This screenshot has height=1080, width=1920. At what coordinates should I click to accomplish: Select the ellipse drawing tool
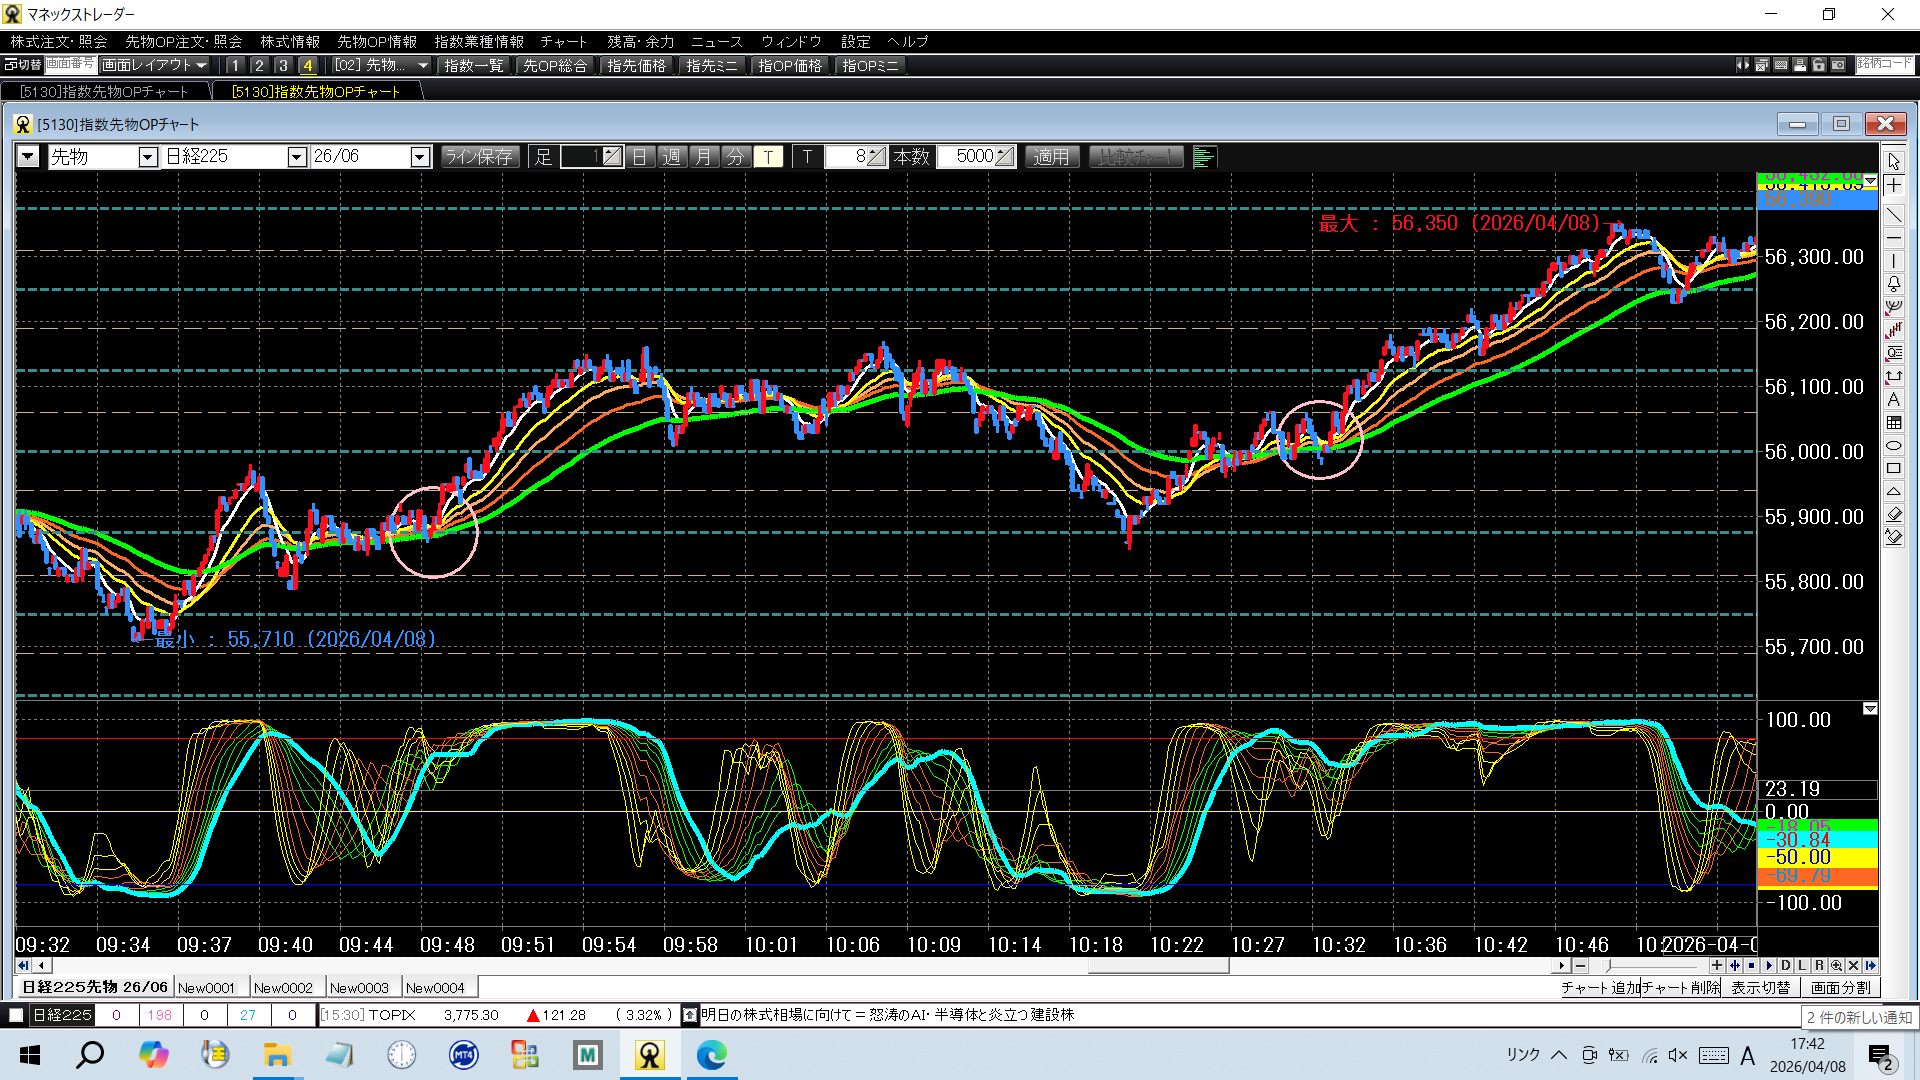[1893, 446]
